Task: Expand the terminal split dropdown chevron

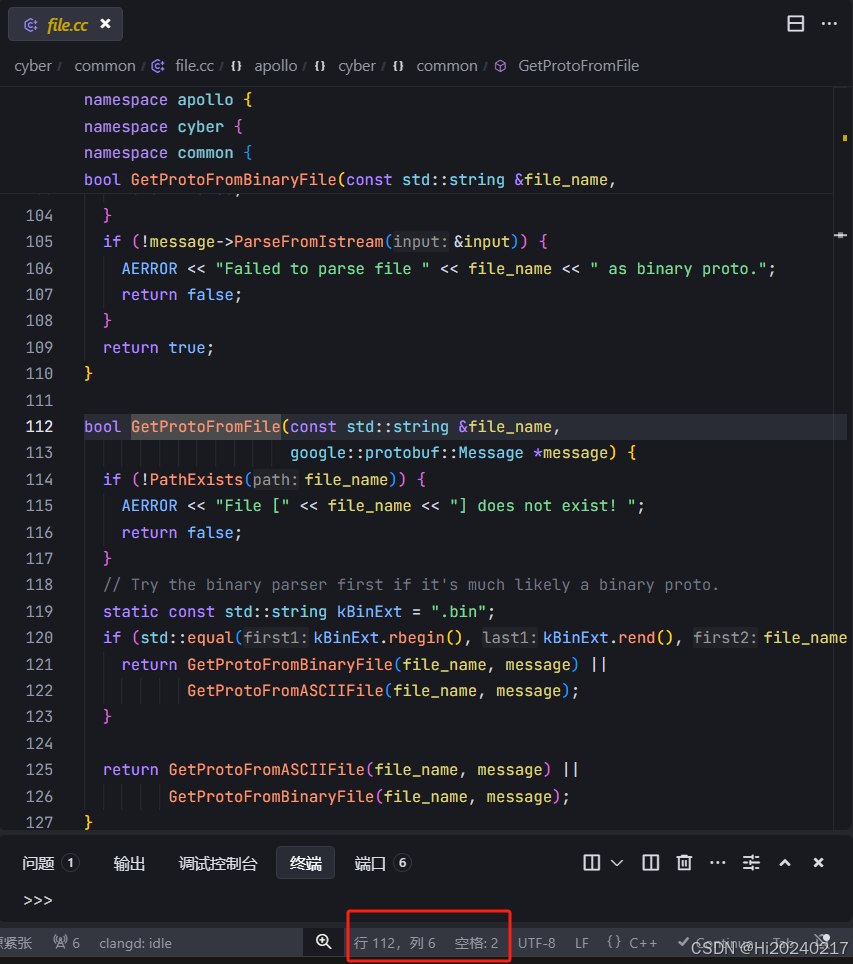Action: (x=617, y=863)
